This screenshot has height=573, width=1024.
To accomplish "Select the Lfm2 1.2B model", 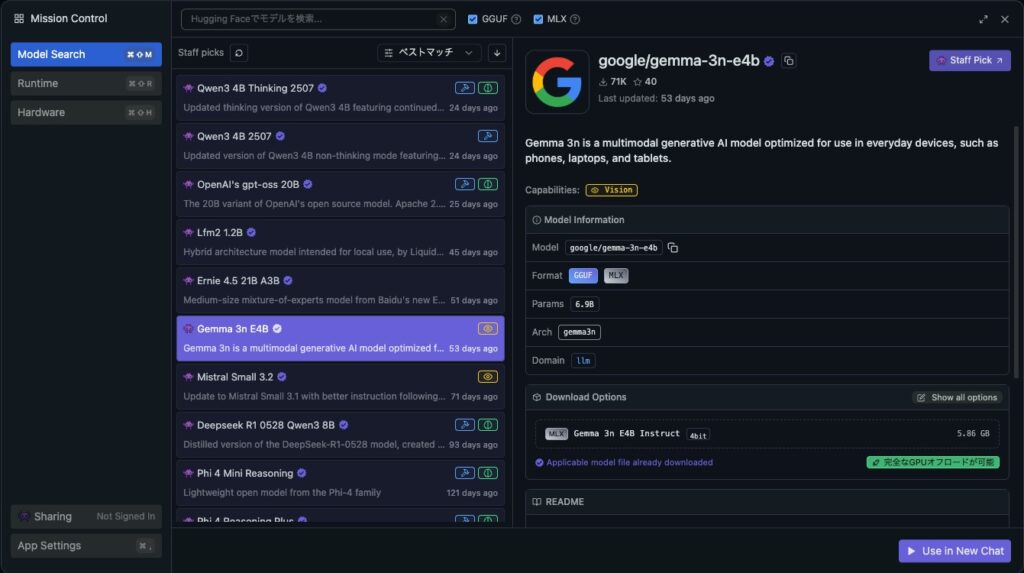I will coord(340,242).
